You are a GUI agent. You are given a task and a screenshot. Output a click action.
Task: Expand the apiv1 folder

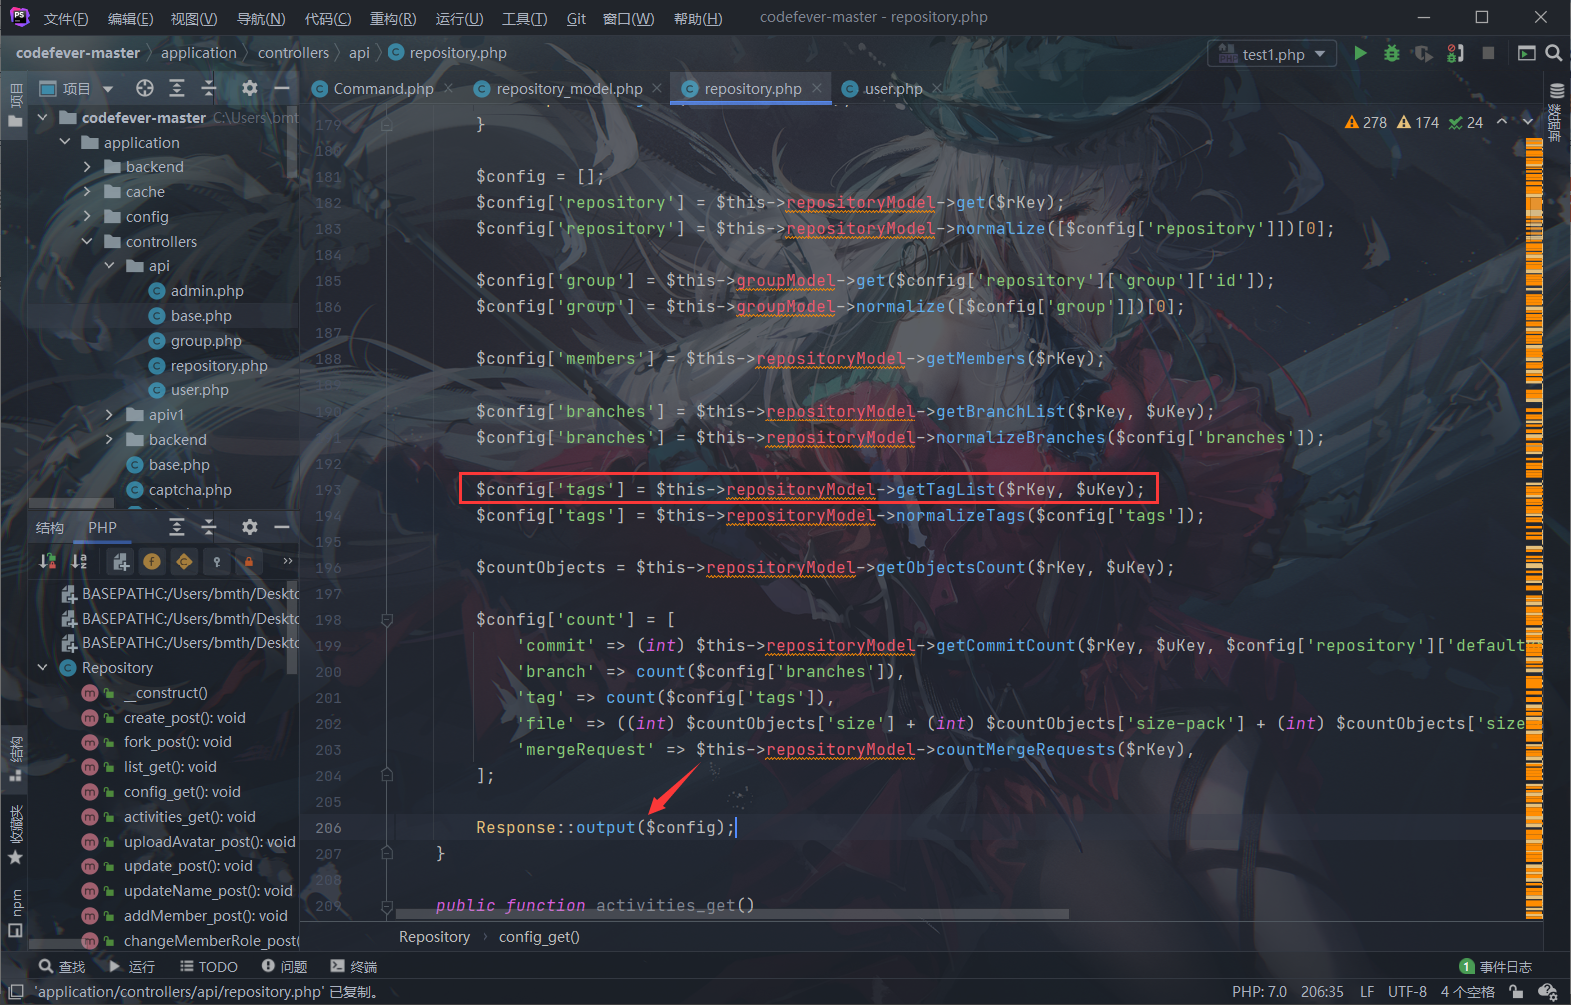pyautogui.click(x=109, y=414)
